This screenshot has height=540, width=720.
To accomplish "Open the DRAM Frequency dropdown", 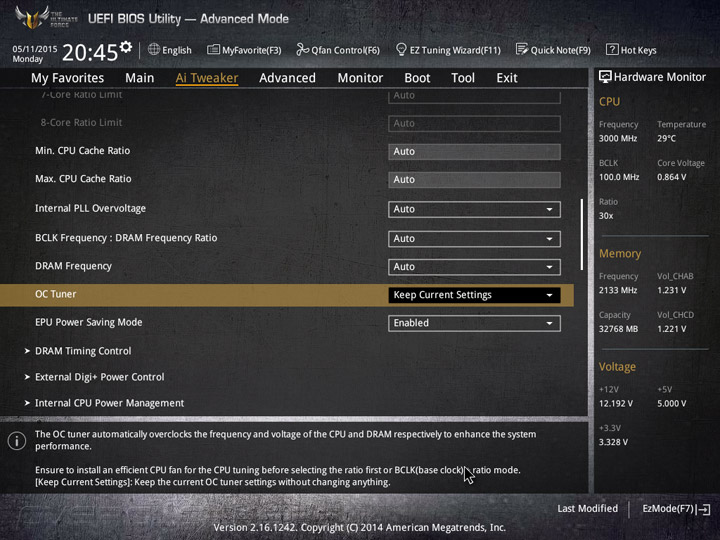I will (474, 267).
